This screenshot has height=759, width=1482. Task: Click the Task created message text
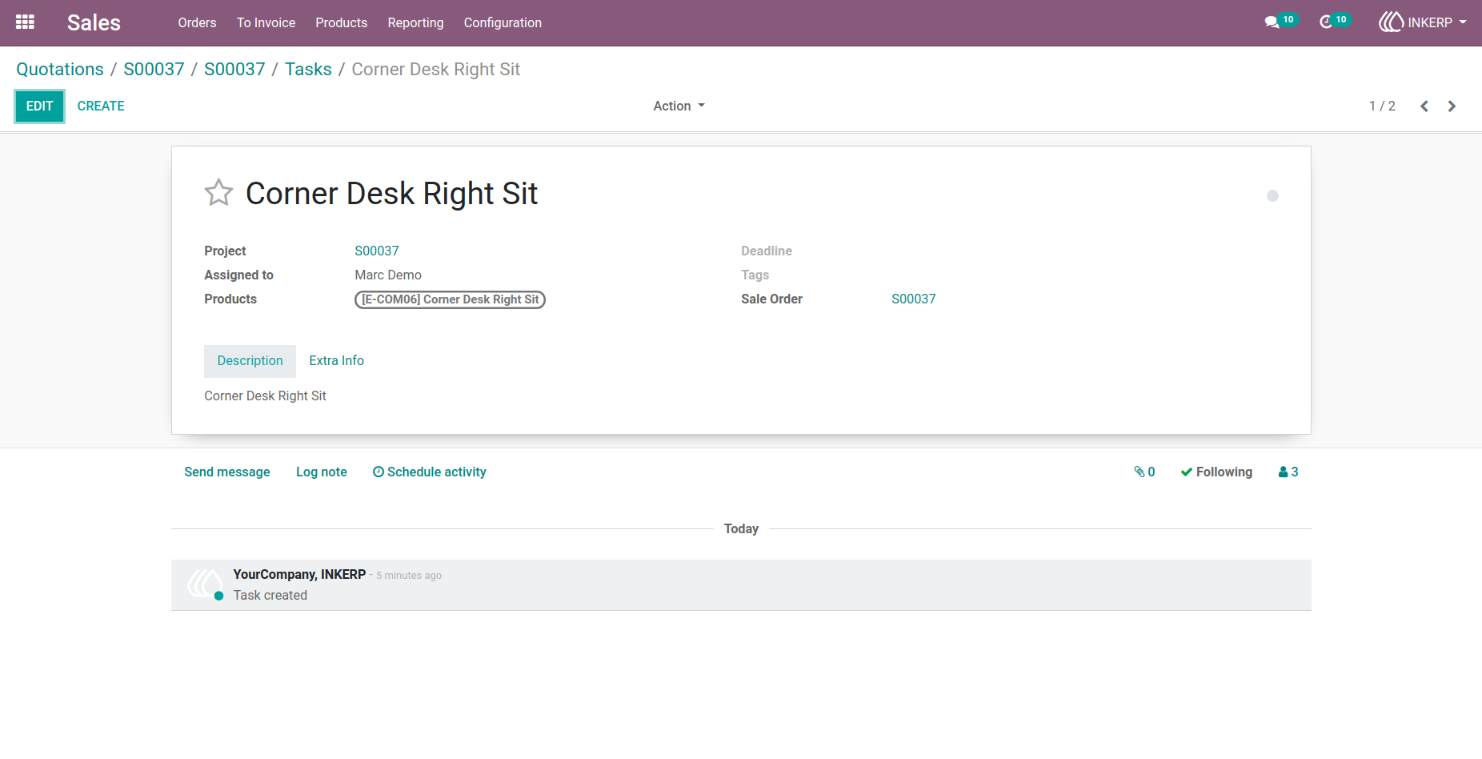270,595
